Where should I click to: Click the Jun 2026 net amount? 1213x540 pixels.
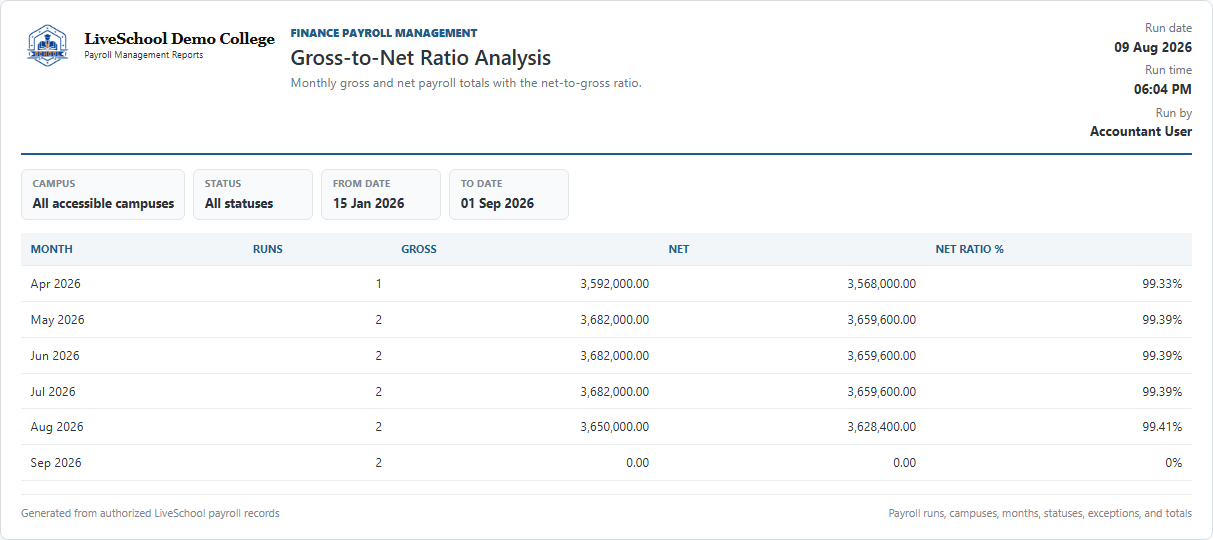tap(882, 356)
